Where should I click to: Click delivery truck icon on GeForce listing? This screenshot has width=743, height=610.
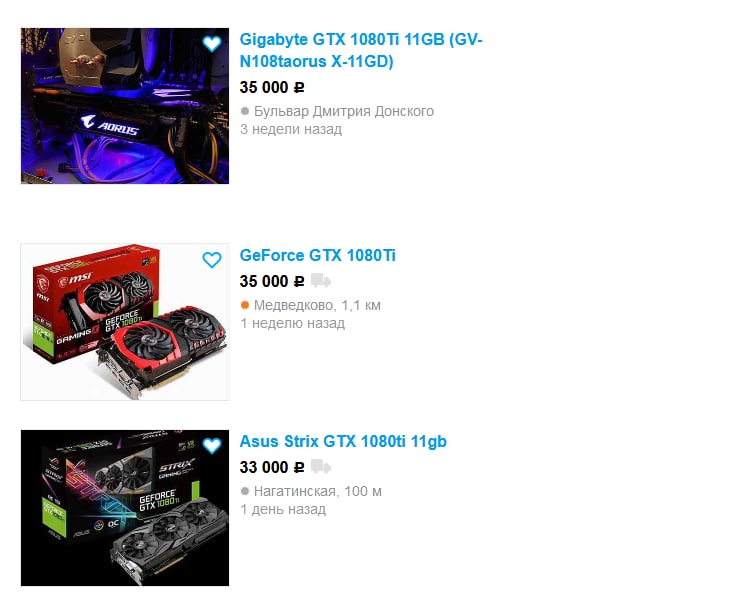pyautogui.click(x=321, y=281)
